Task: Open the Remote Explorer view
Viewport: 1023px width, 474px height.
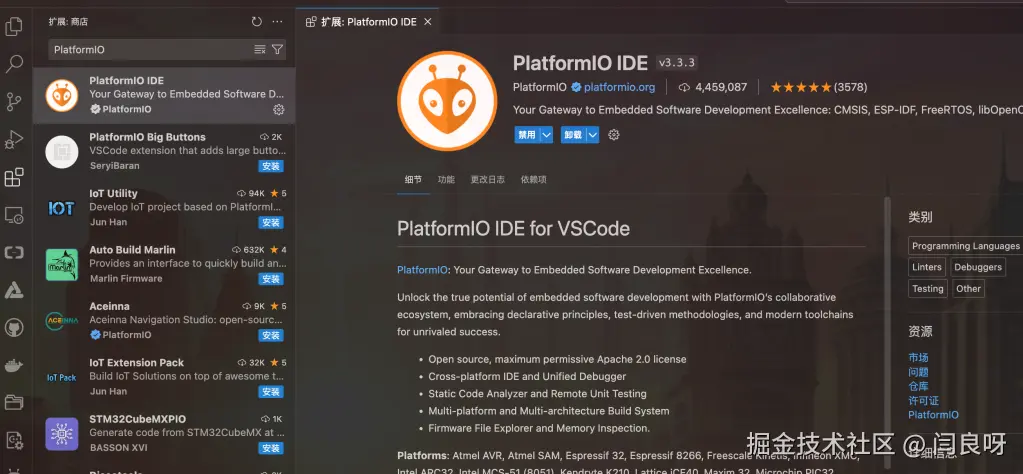Action: coord(14,215)
